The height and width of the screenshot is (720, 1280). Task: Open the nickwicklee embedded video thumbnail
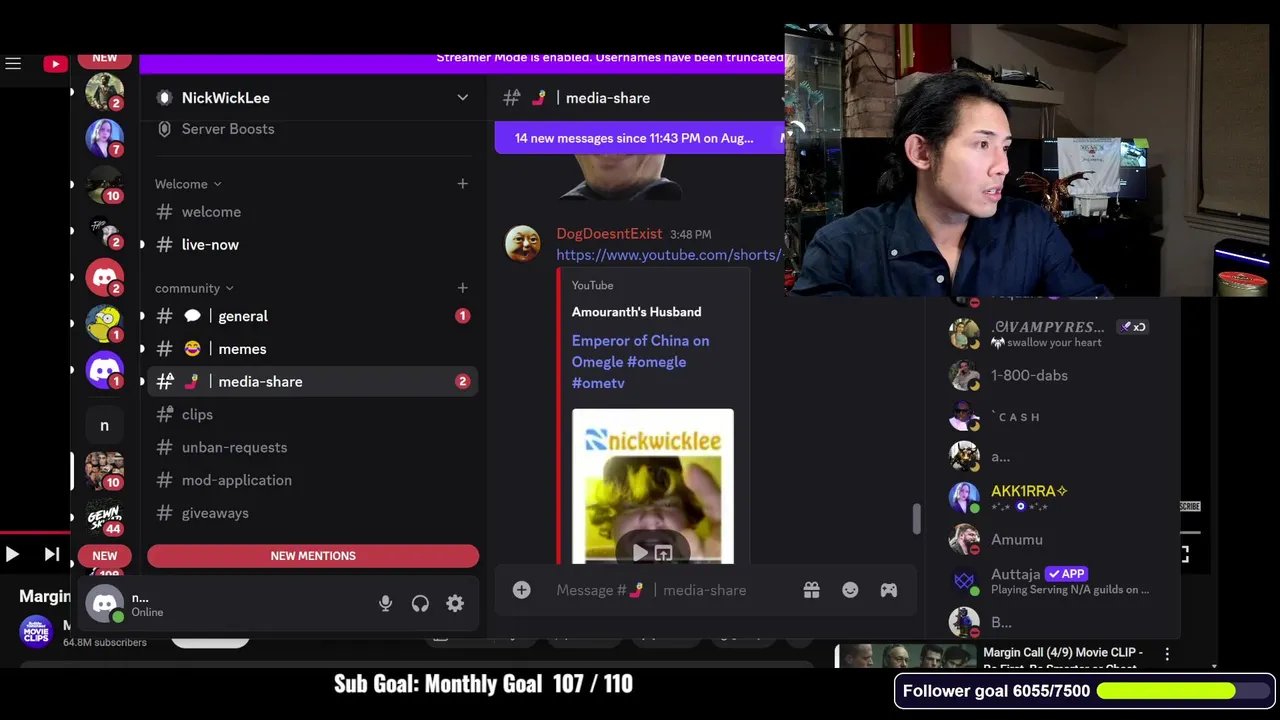pos(653,486)
